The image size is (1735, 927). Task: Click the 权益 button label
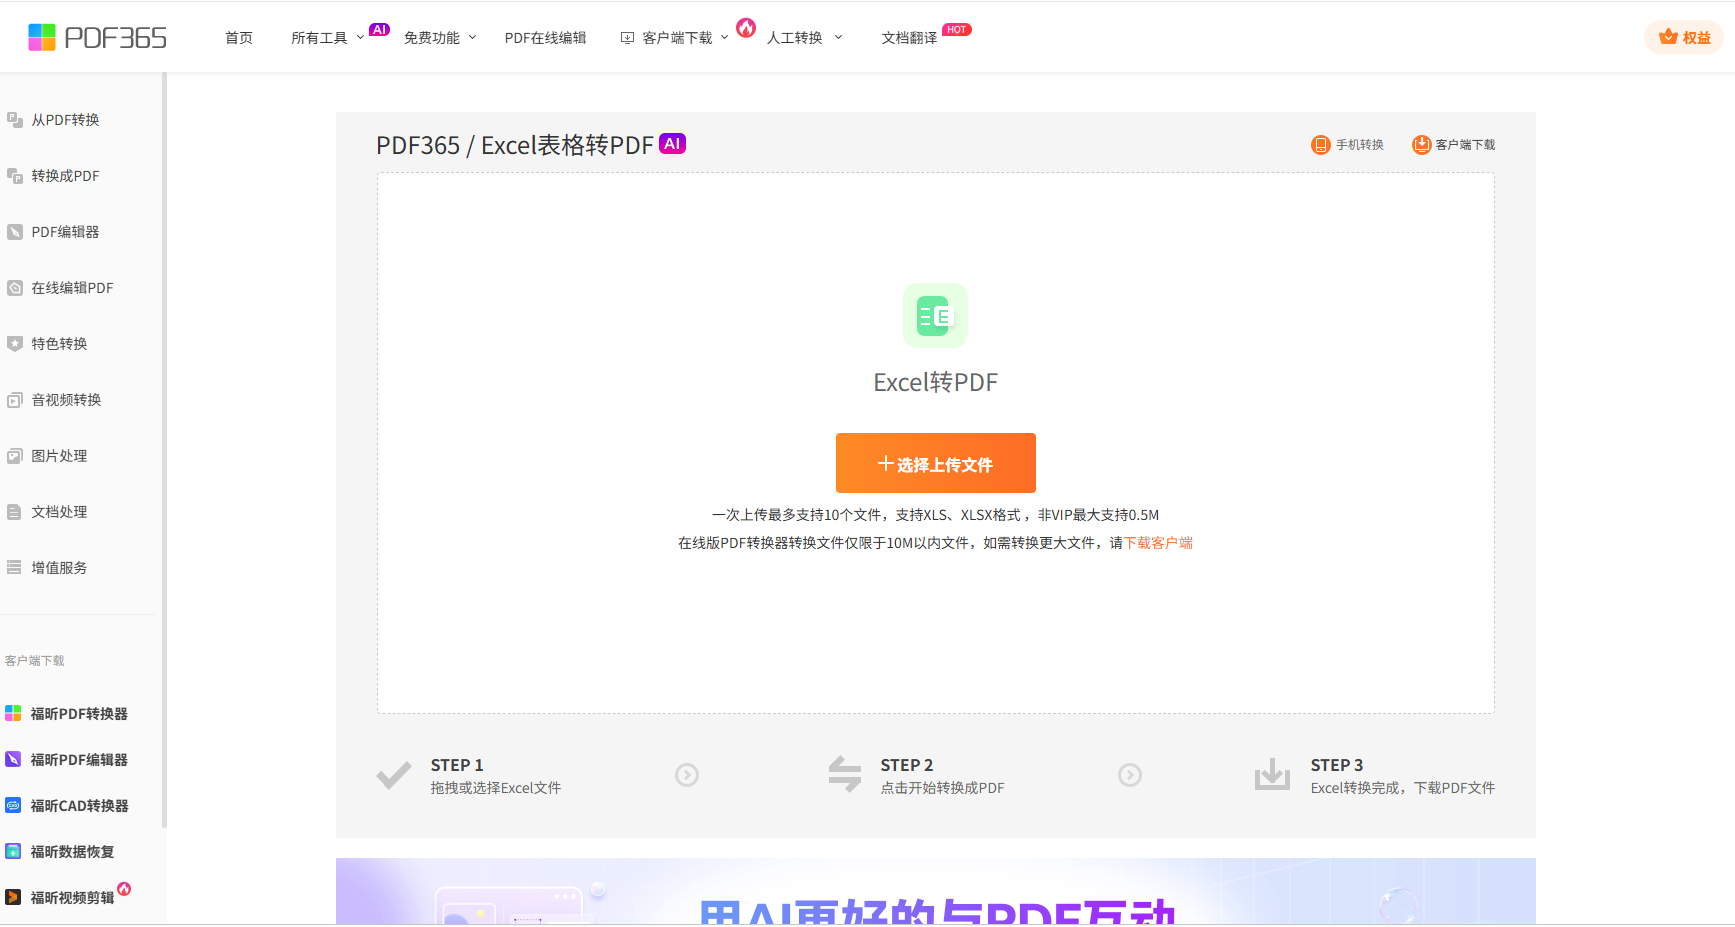1697,38
